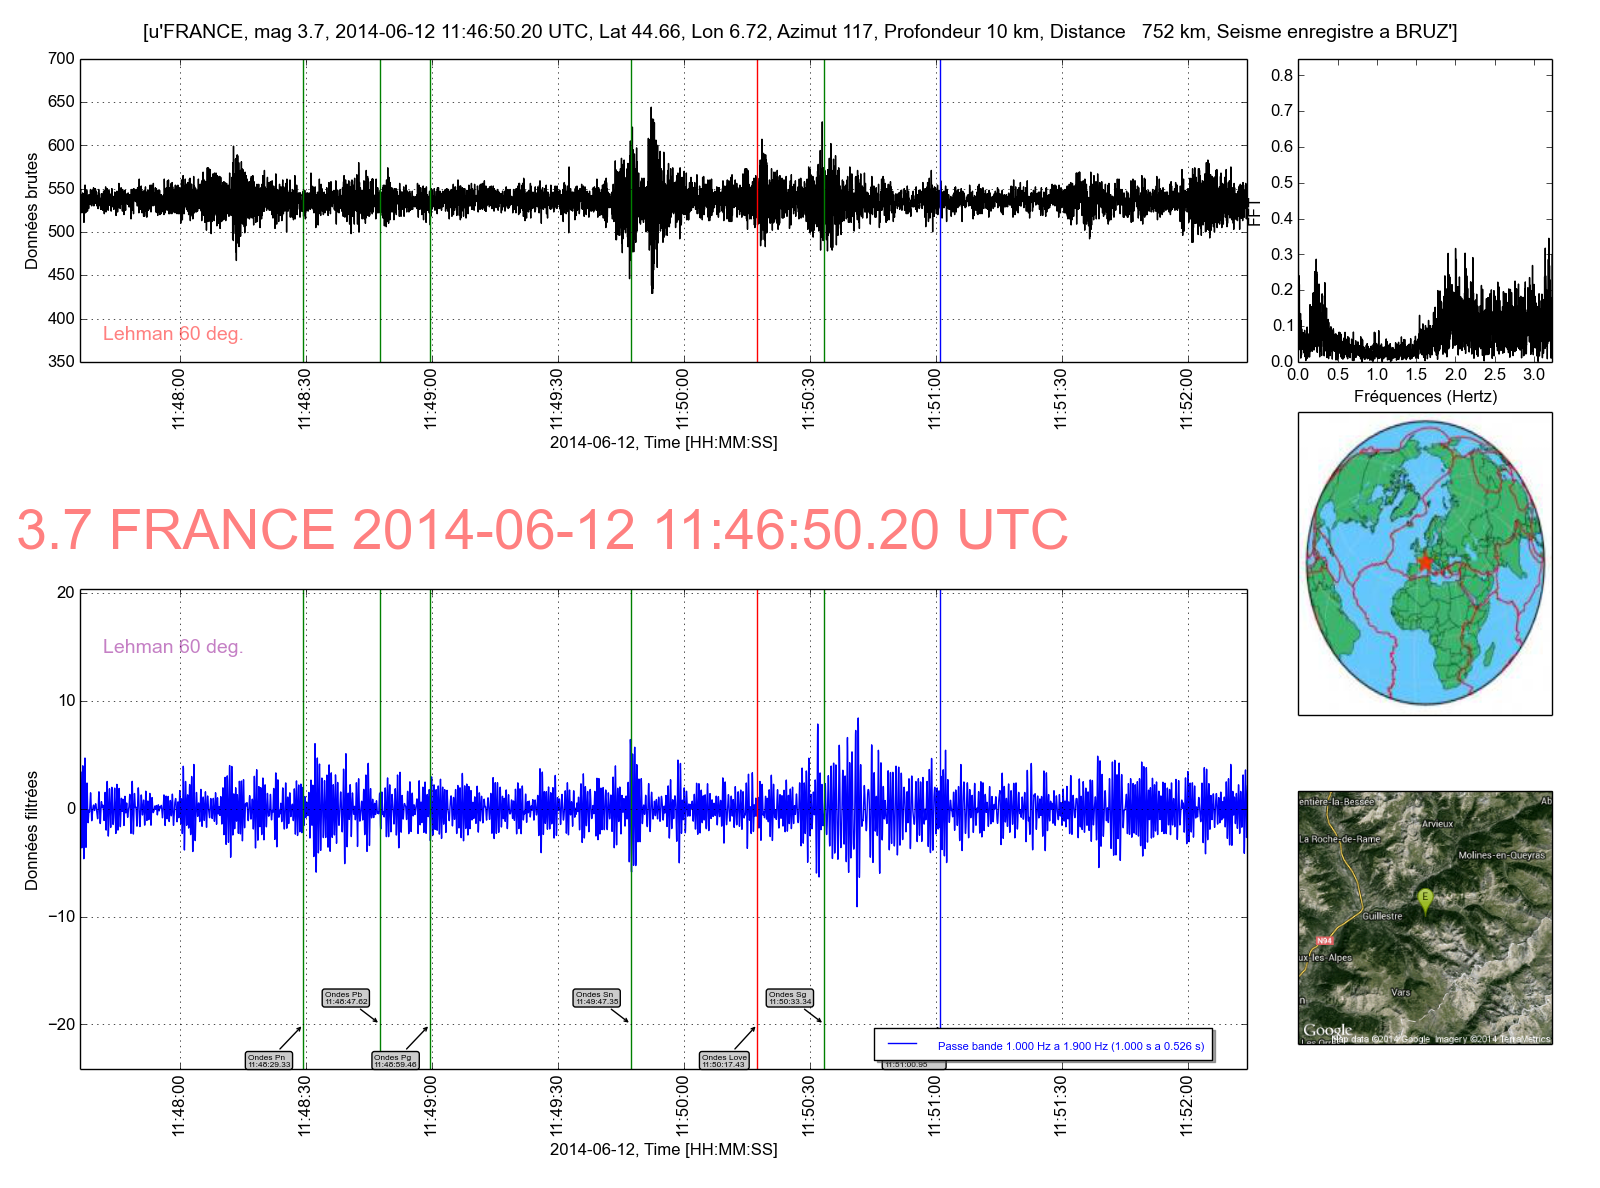Click the Ondes Sn annotation box
Viewport: 1600px width, 1188px height.
click(x=597, y=998)
